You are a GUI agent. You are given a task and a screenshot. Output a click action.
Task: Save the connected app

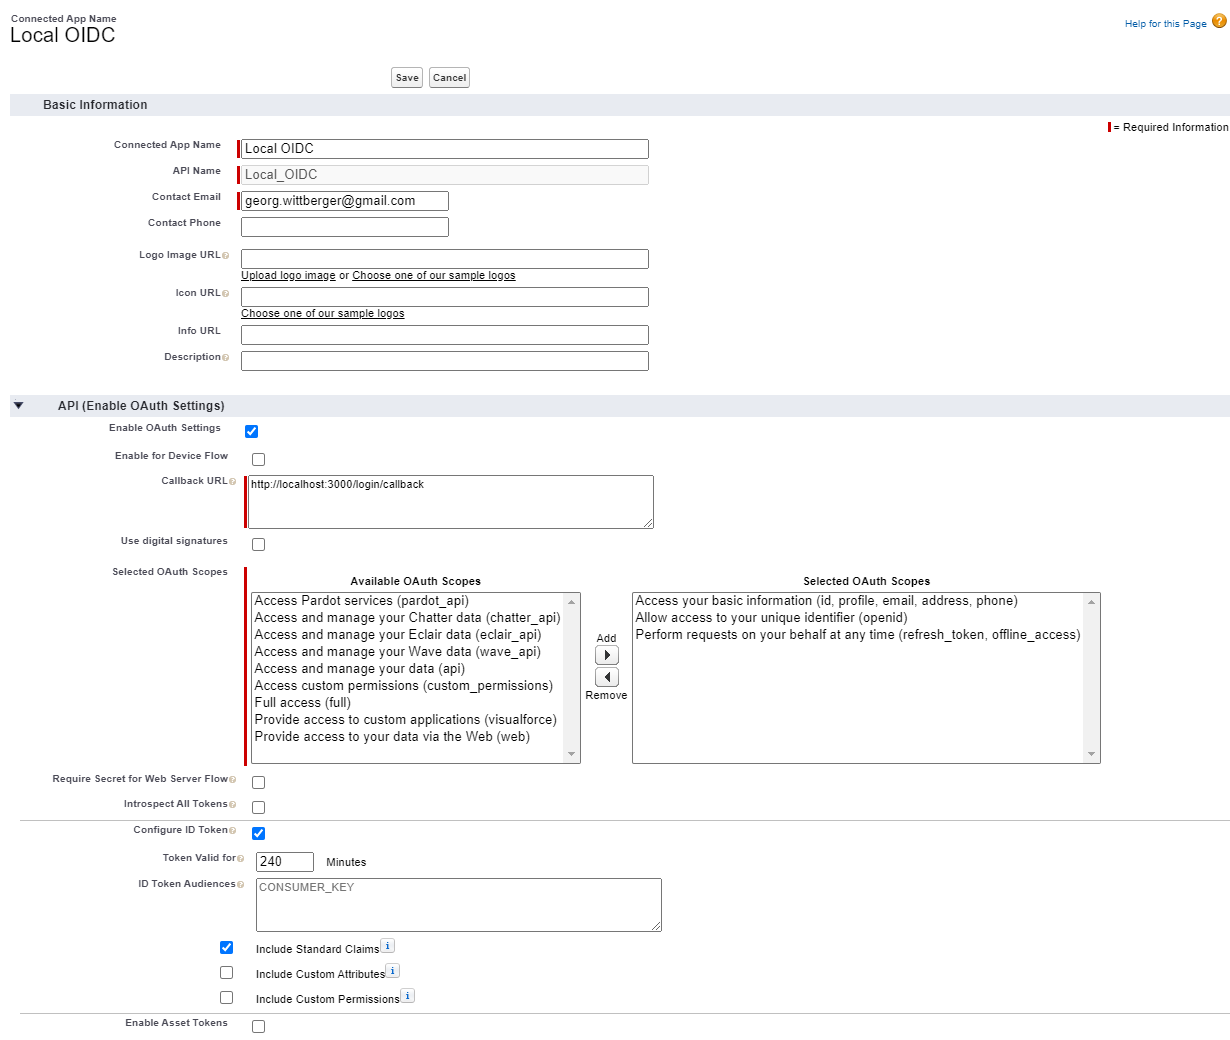pyautogui.click(x=407, y=78)
